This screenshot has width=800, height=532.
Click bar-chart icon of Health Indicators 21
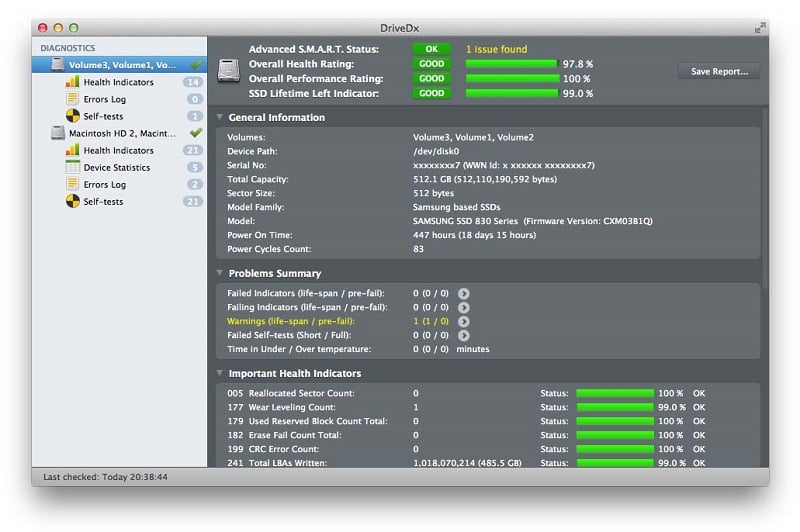pos(72,150)
